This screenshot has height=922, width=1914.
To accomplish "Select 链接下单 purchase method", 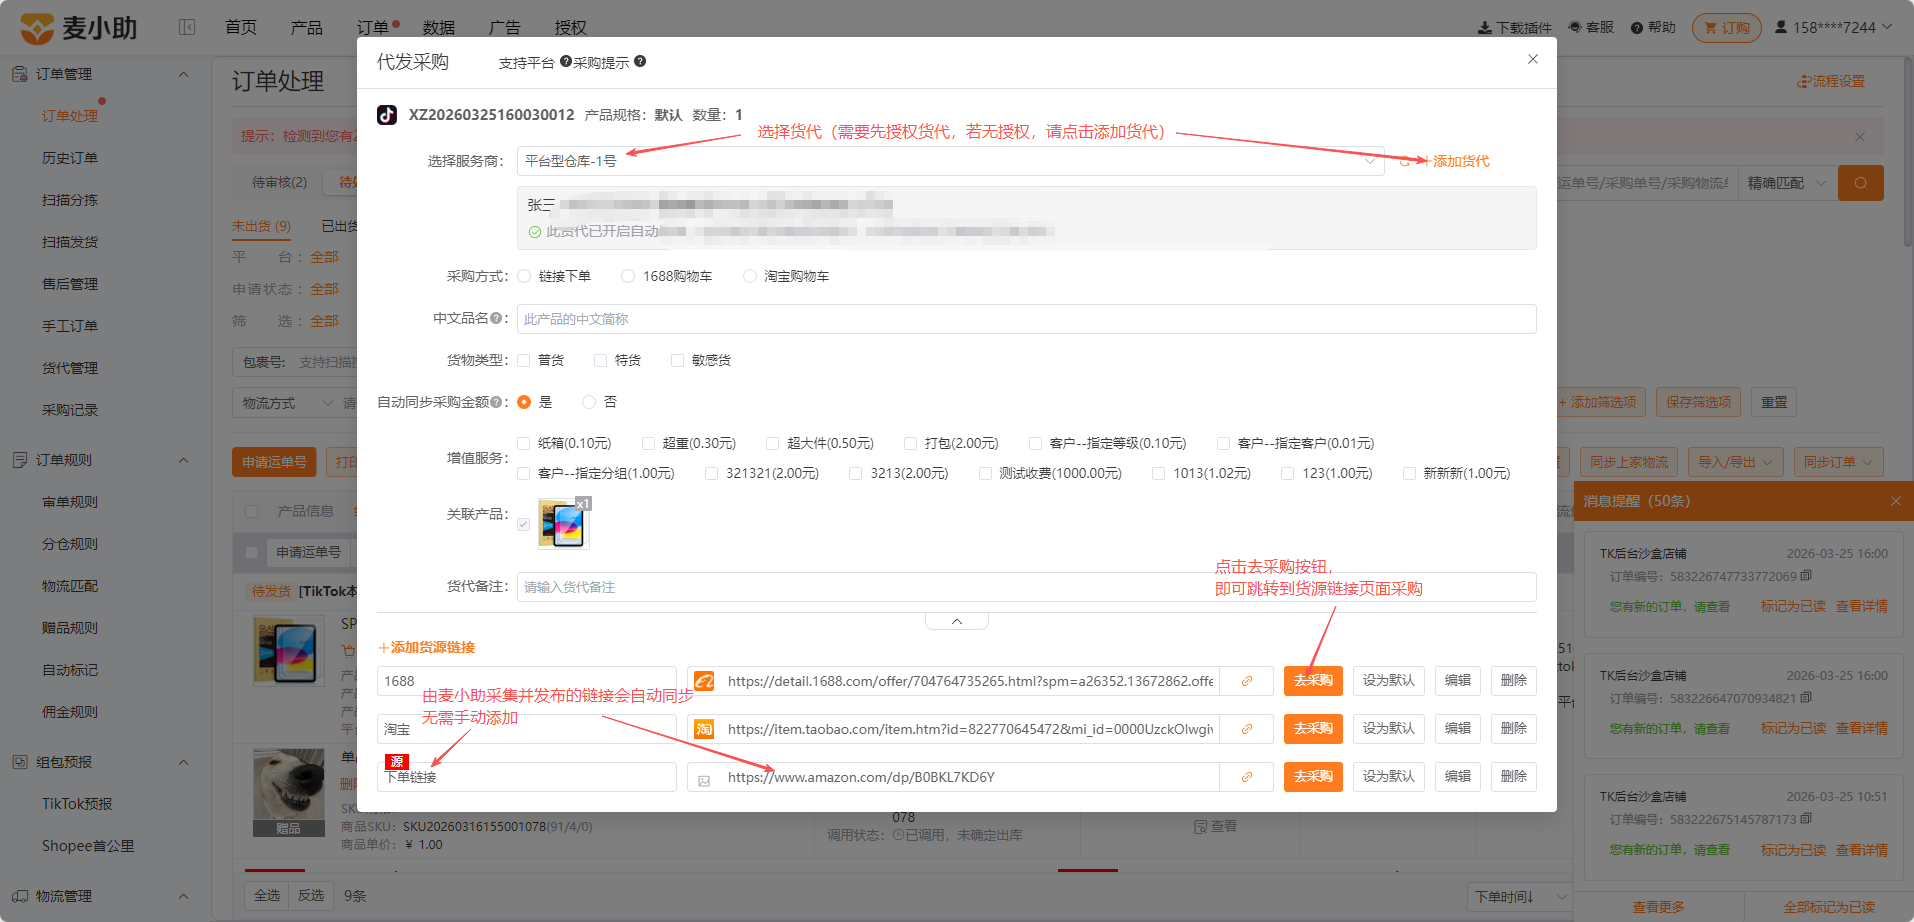I will (x=524, y=276).
